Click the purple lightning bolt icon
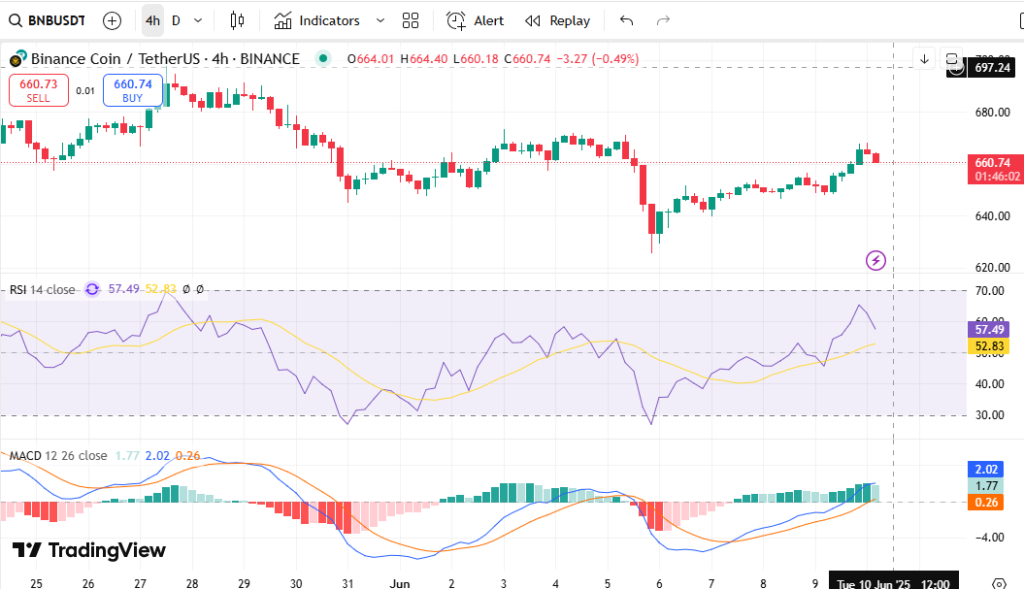 (x=876, y=261)
